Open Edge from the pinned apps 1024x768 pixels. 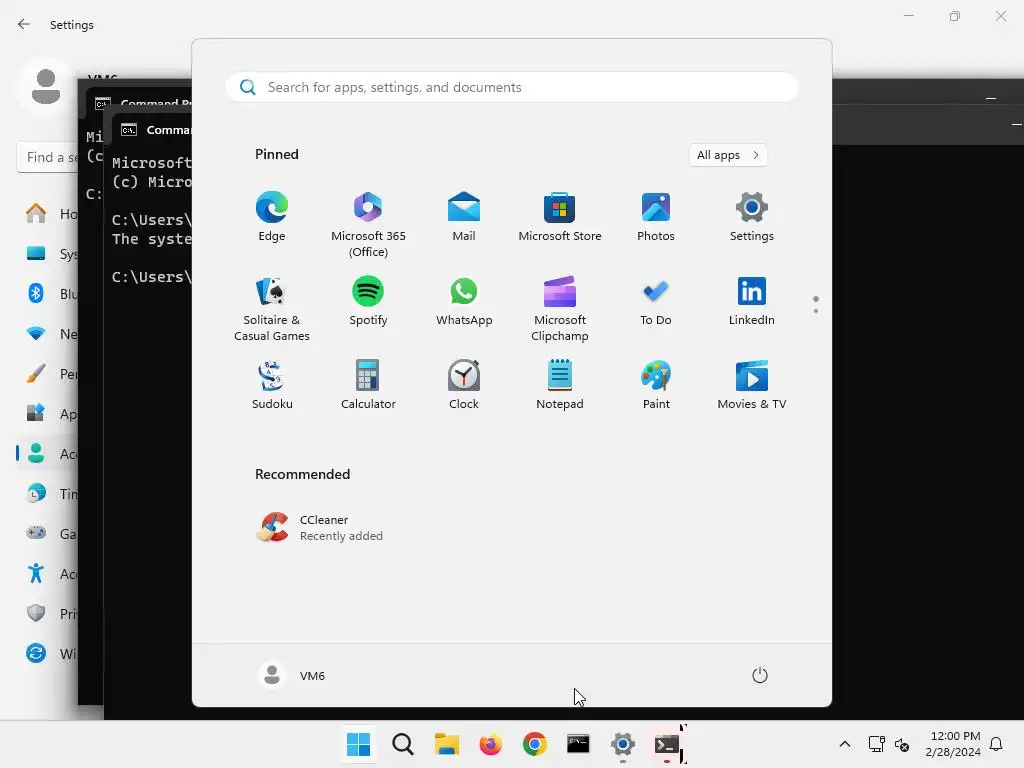[272, 217]
